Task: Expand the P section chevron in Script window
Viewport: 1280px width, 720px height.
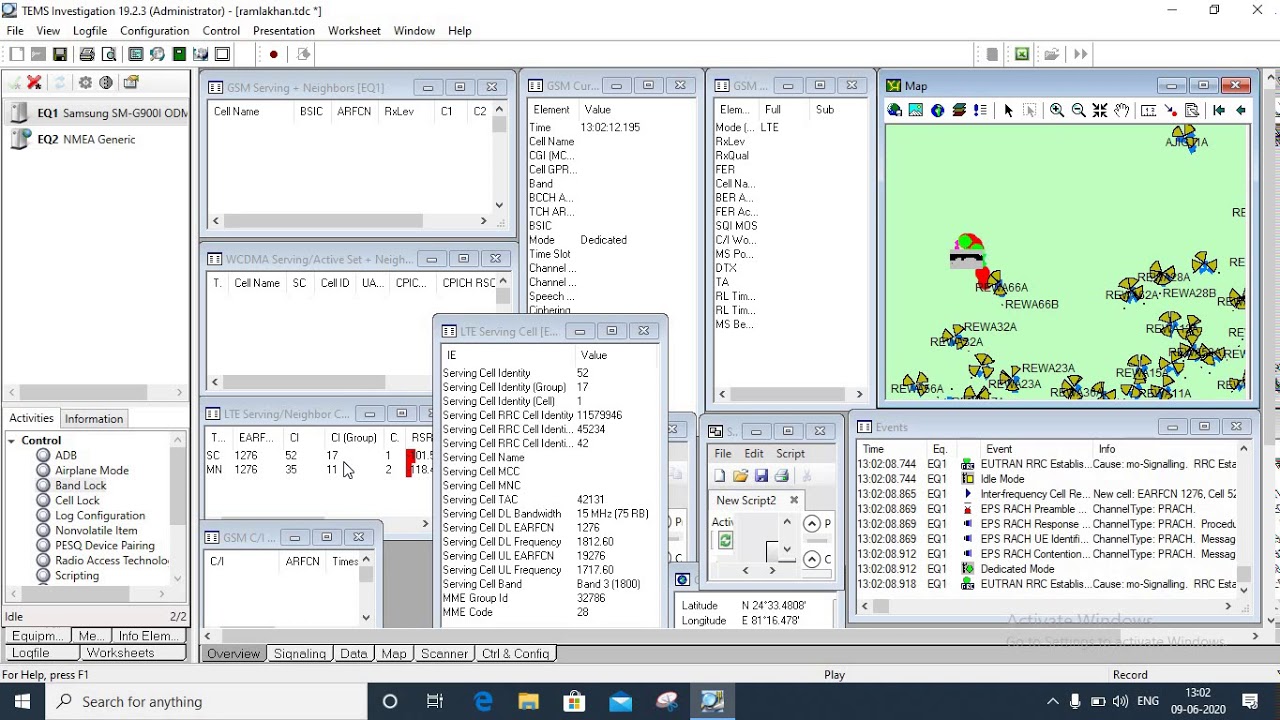Action: [x=812, y=523]
